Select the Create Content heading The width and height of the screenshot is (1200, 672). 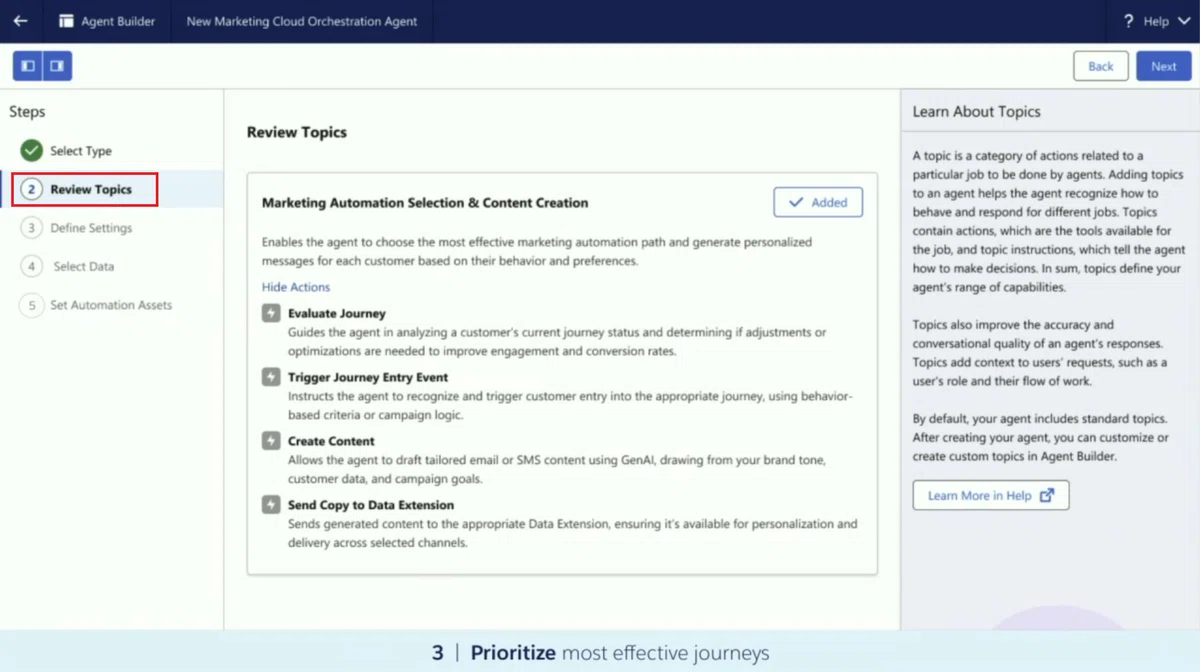[331, 441]
